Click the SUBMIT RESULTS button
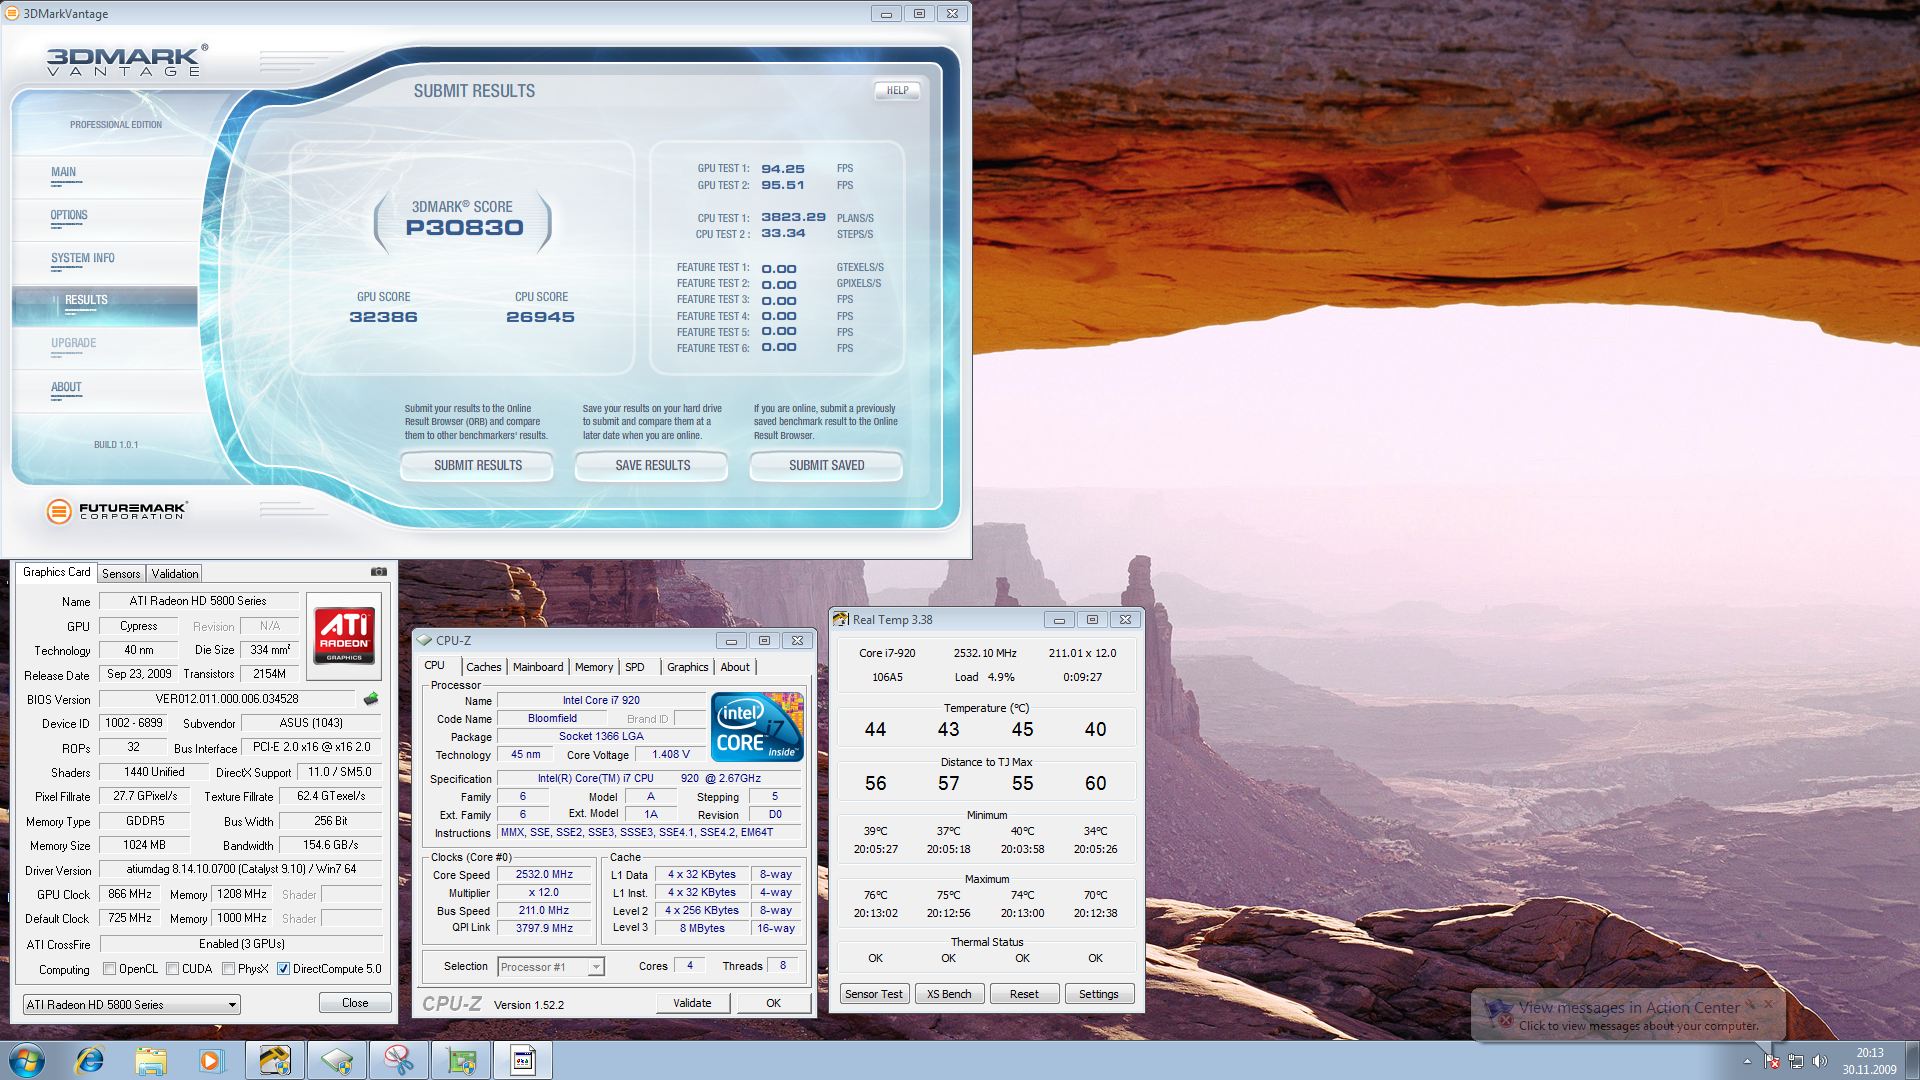The width and height of the screenshot is (1920, 1080). [478, 466]
